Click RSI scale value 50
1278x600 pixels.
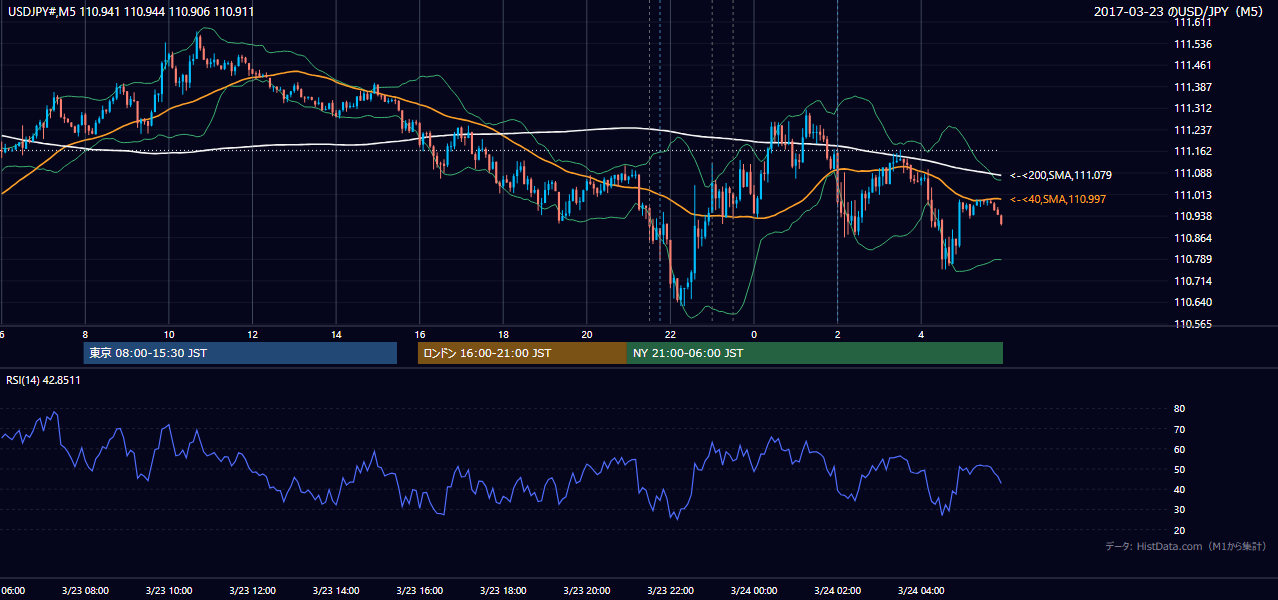tap(1180, 469)
